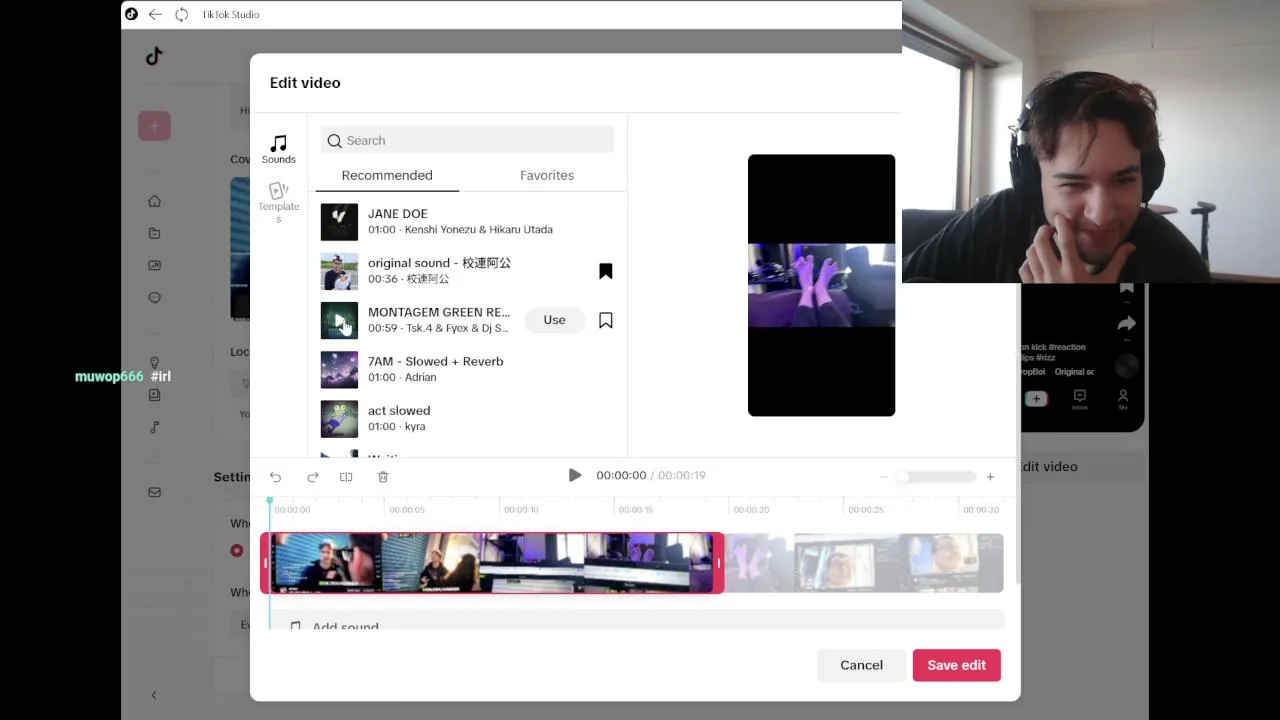Select the act slowed sound thumbnail

[x=339, y=419]
